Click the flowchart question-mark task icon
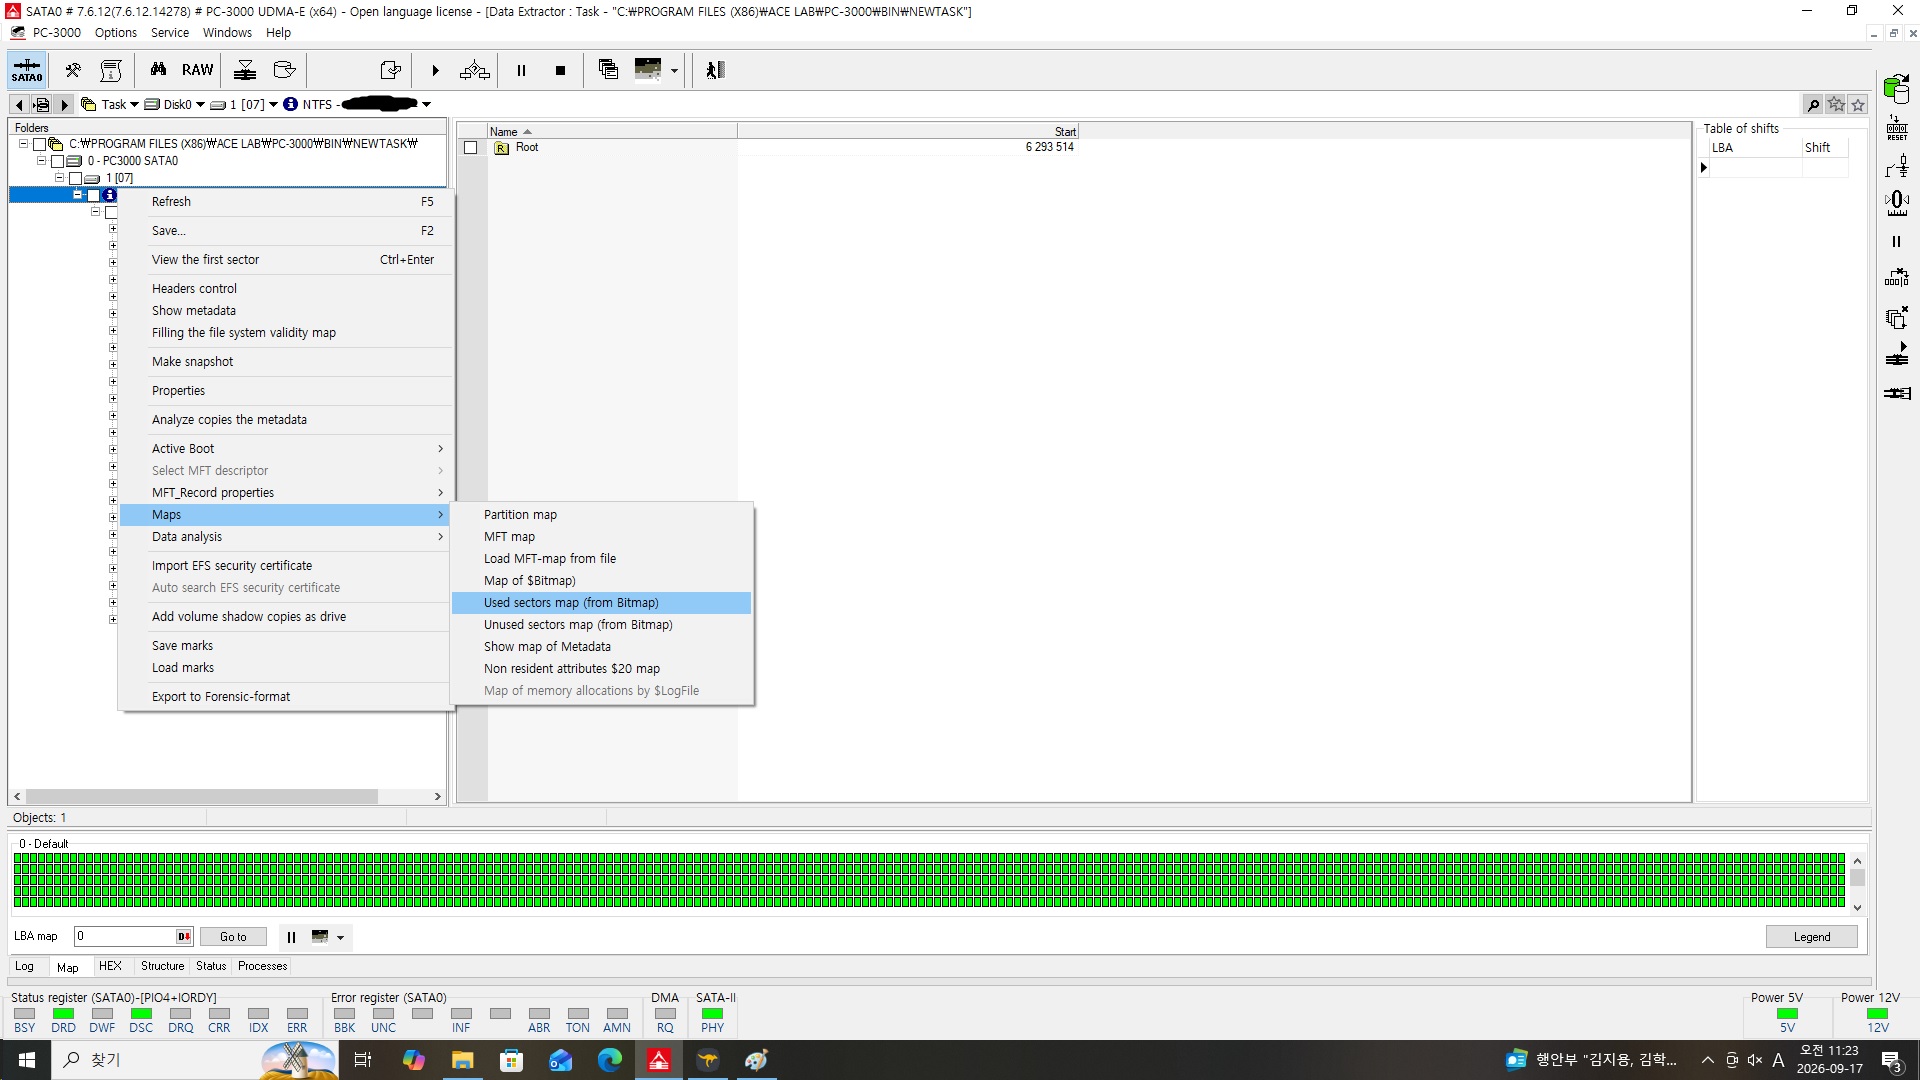The height and width of the screenshot is (1080, 1920). (474, 70)
